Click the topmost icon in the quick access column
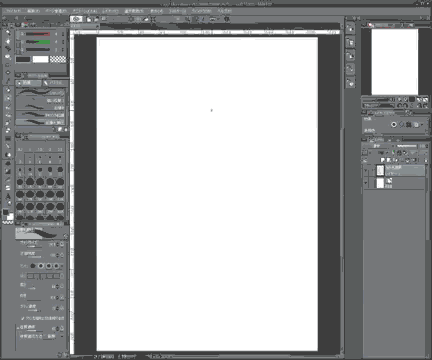The image size is (432, 360). pyautogui.click(x=350, y=29)
